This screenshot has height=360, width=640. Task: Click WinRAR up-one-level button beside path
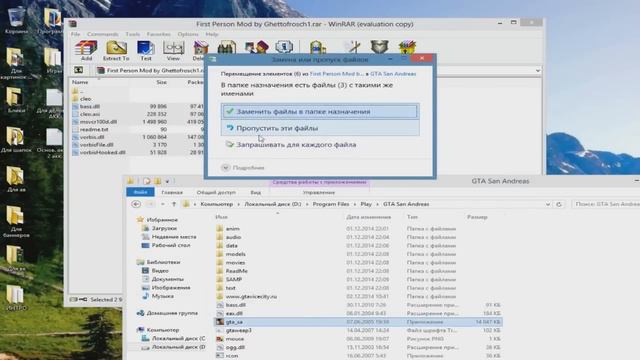click(78, 70)
